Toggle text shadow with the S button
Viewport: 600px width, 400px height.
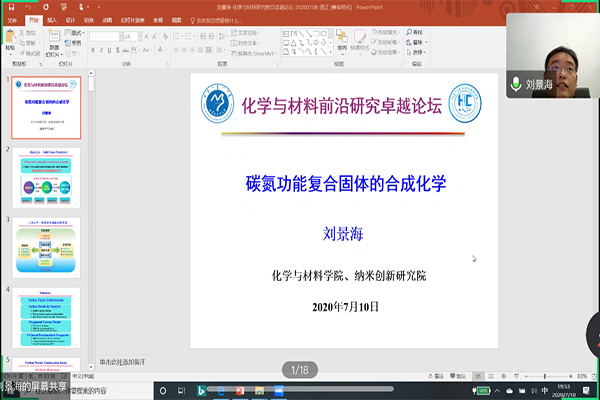117,48
